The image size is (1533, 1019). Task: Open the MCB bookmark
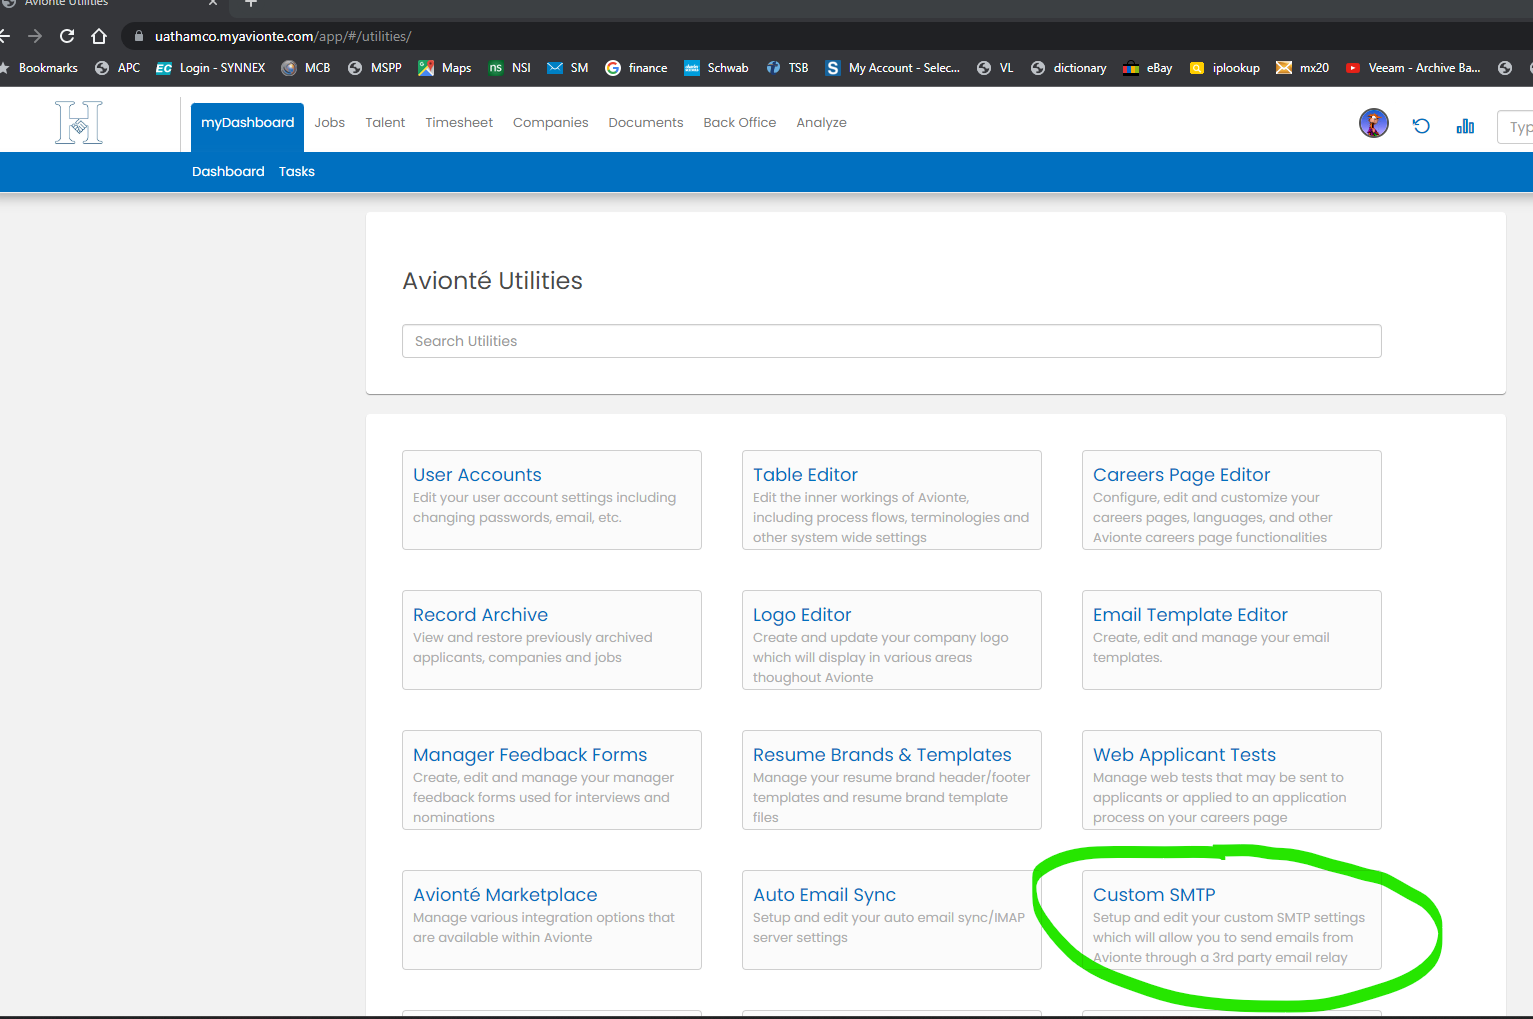coord(306,68)
